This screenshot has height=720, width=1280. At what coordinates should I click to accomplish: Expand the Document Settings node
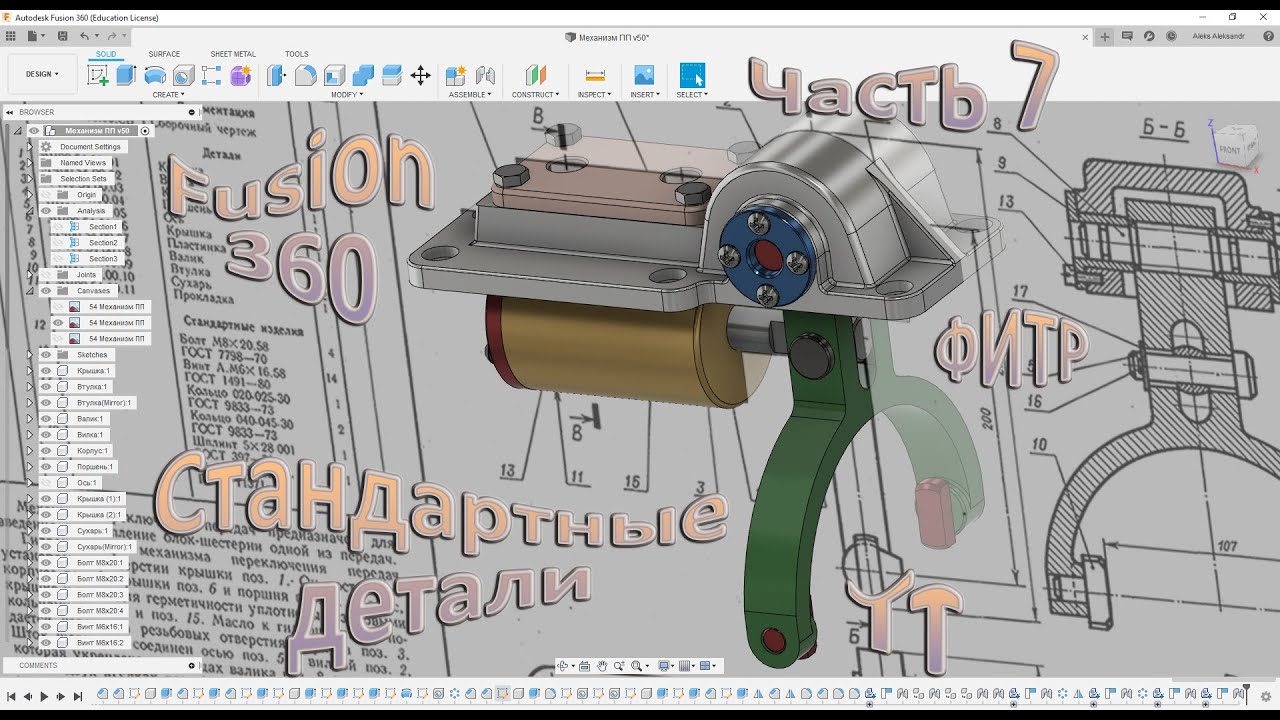pyautogui.click(x=29, y=147)
